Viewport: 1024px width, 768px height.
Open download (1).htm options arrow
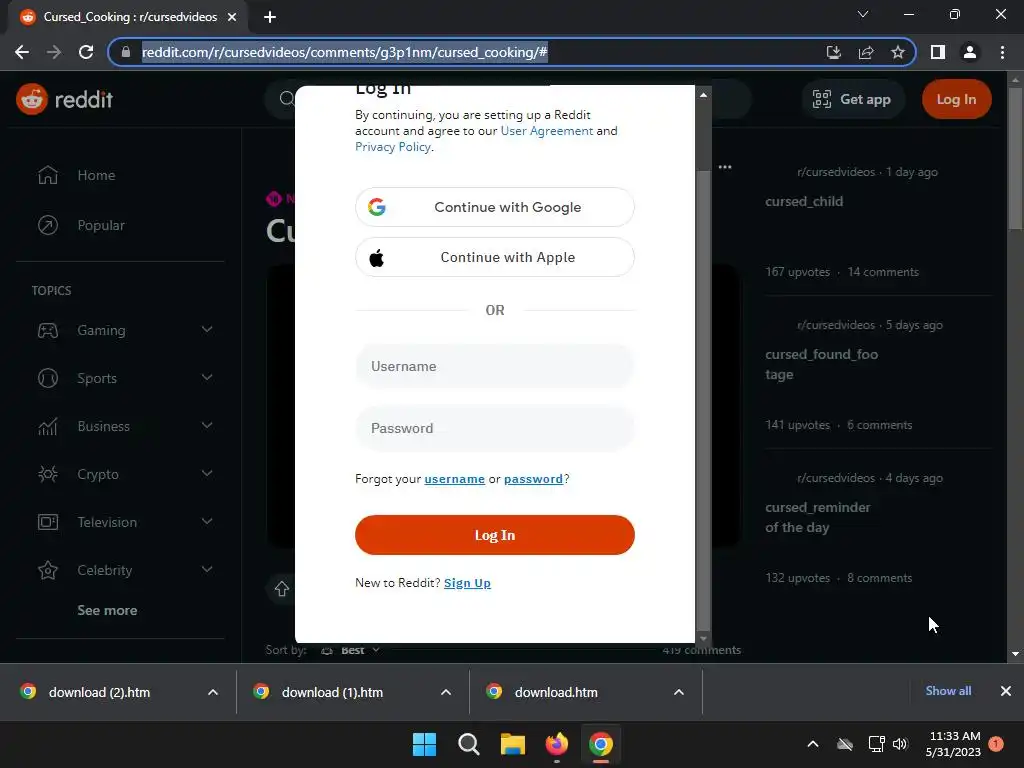[446, 692]
